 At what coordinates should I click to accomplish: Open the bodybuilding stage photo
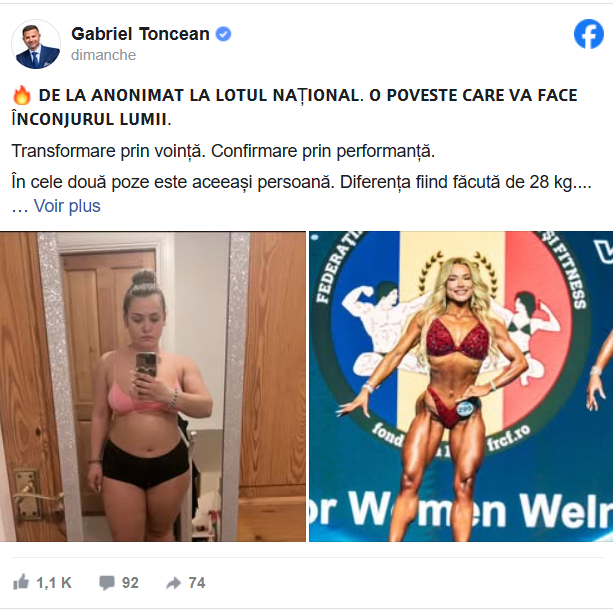coord(461,387)
